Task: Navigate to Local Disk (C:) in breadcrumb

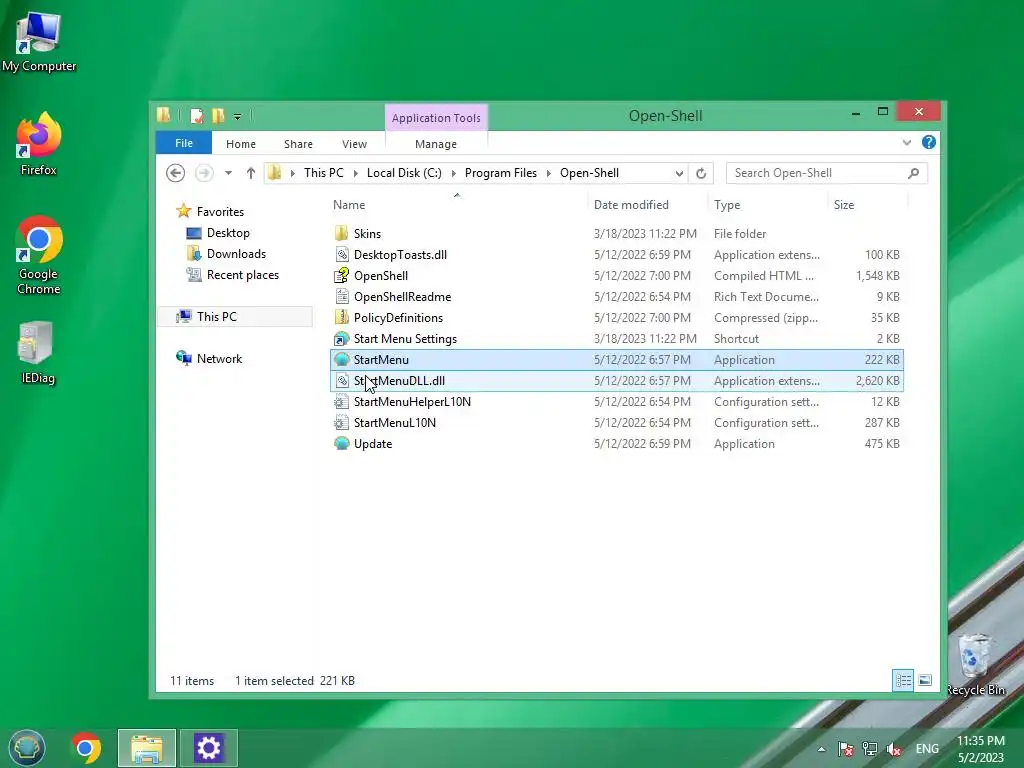Action: tap(404, 173)
